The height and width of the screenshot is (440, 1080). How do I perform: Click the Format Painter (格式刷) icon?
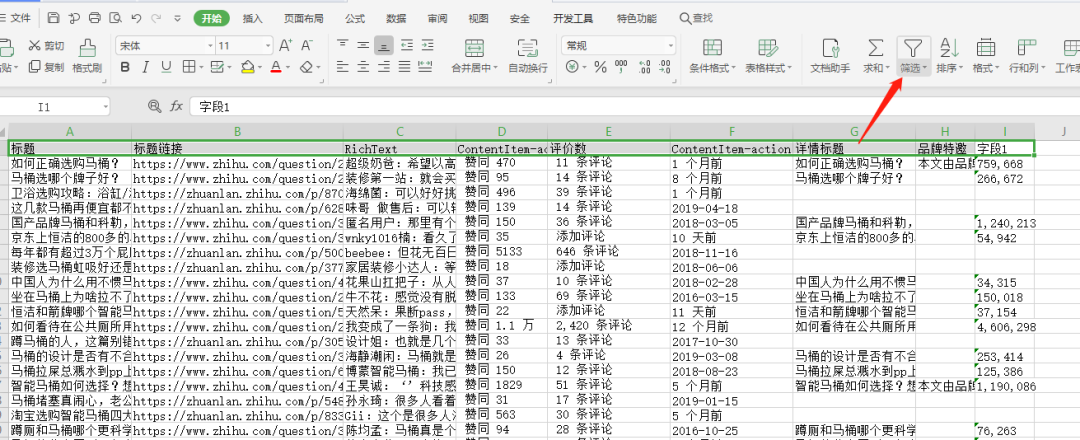pyautogui.click(x=87, y=48)
